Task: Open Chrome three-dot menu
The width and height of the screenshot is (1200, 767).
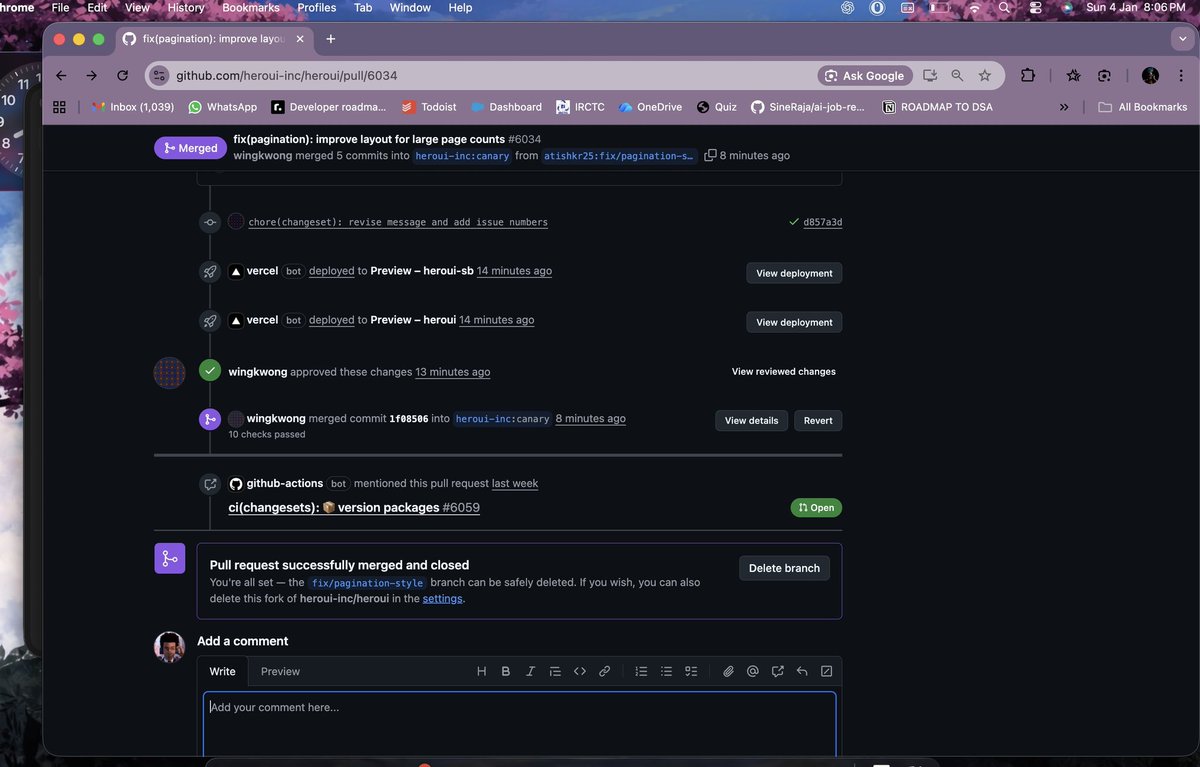Action: coord(1179,76)
